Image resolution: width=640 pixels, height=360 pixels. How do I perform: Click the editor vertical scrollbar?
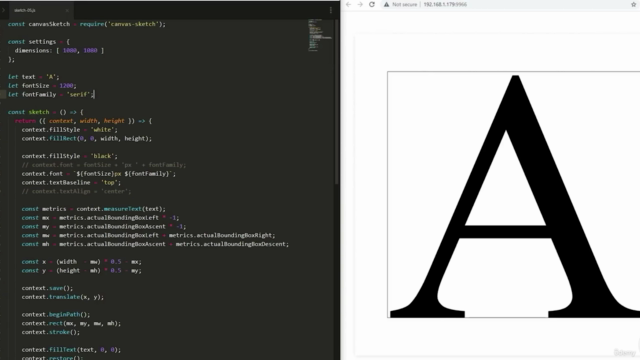tap(337, 102)
